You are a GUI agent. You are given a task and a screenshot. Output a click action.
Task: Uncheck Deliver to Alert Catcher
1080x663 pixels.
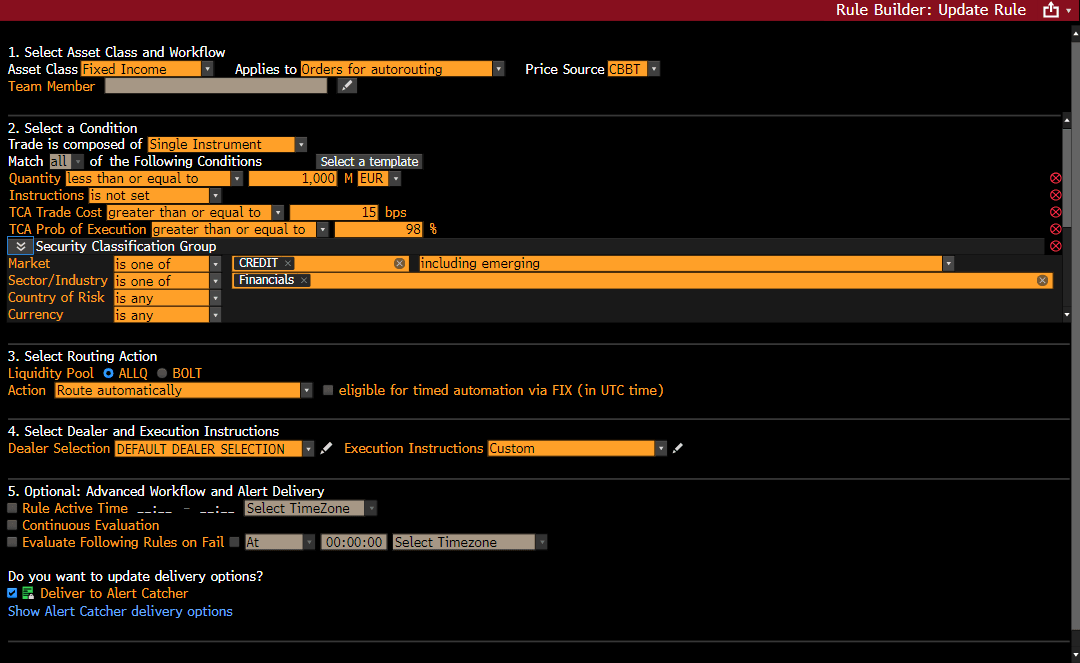click(12, 593)
